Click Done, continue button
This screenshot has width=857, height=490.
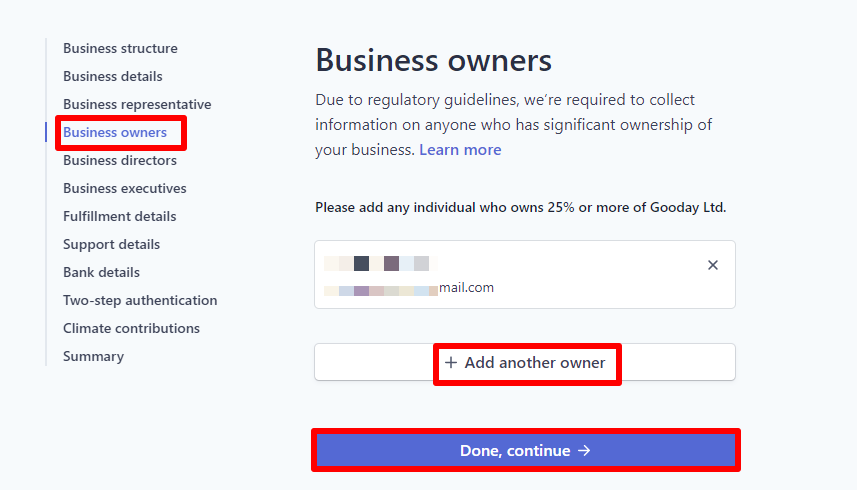tap(526, 451)
